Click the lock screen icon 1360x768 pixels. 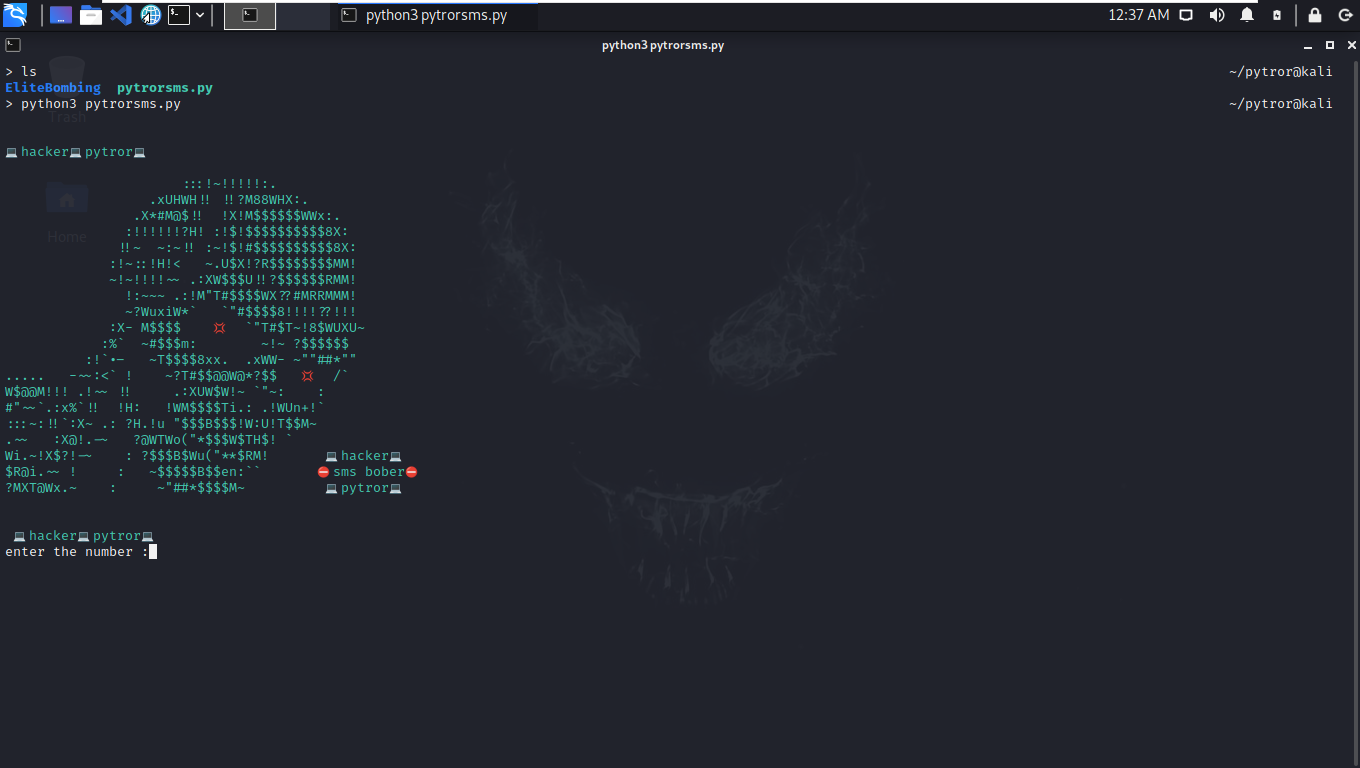1315,15
